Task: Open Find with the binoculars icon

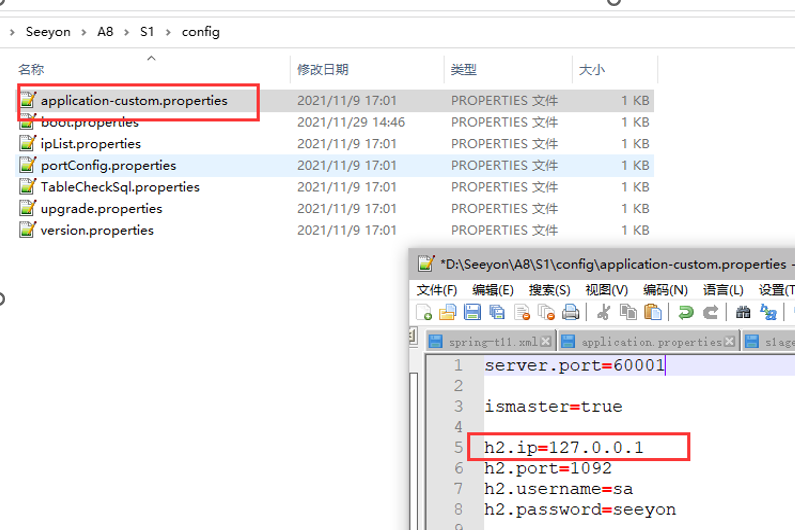Action: tap(743, 312)
